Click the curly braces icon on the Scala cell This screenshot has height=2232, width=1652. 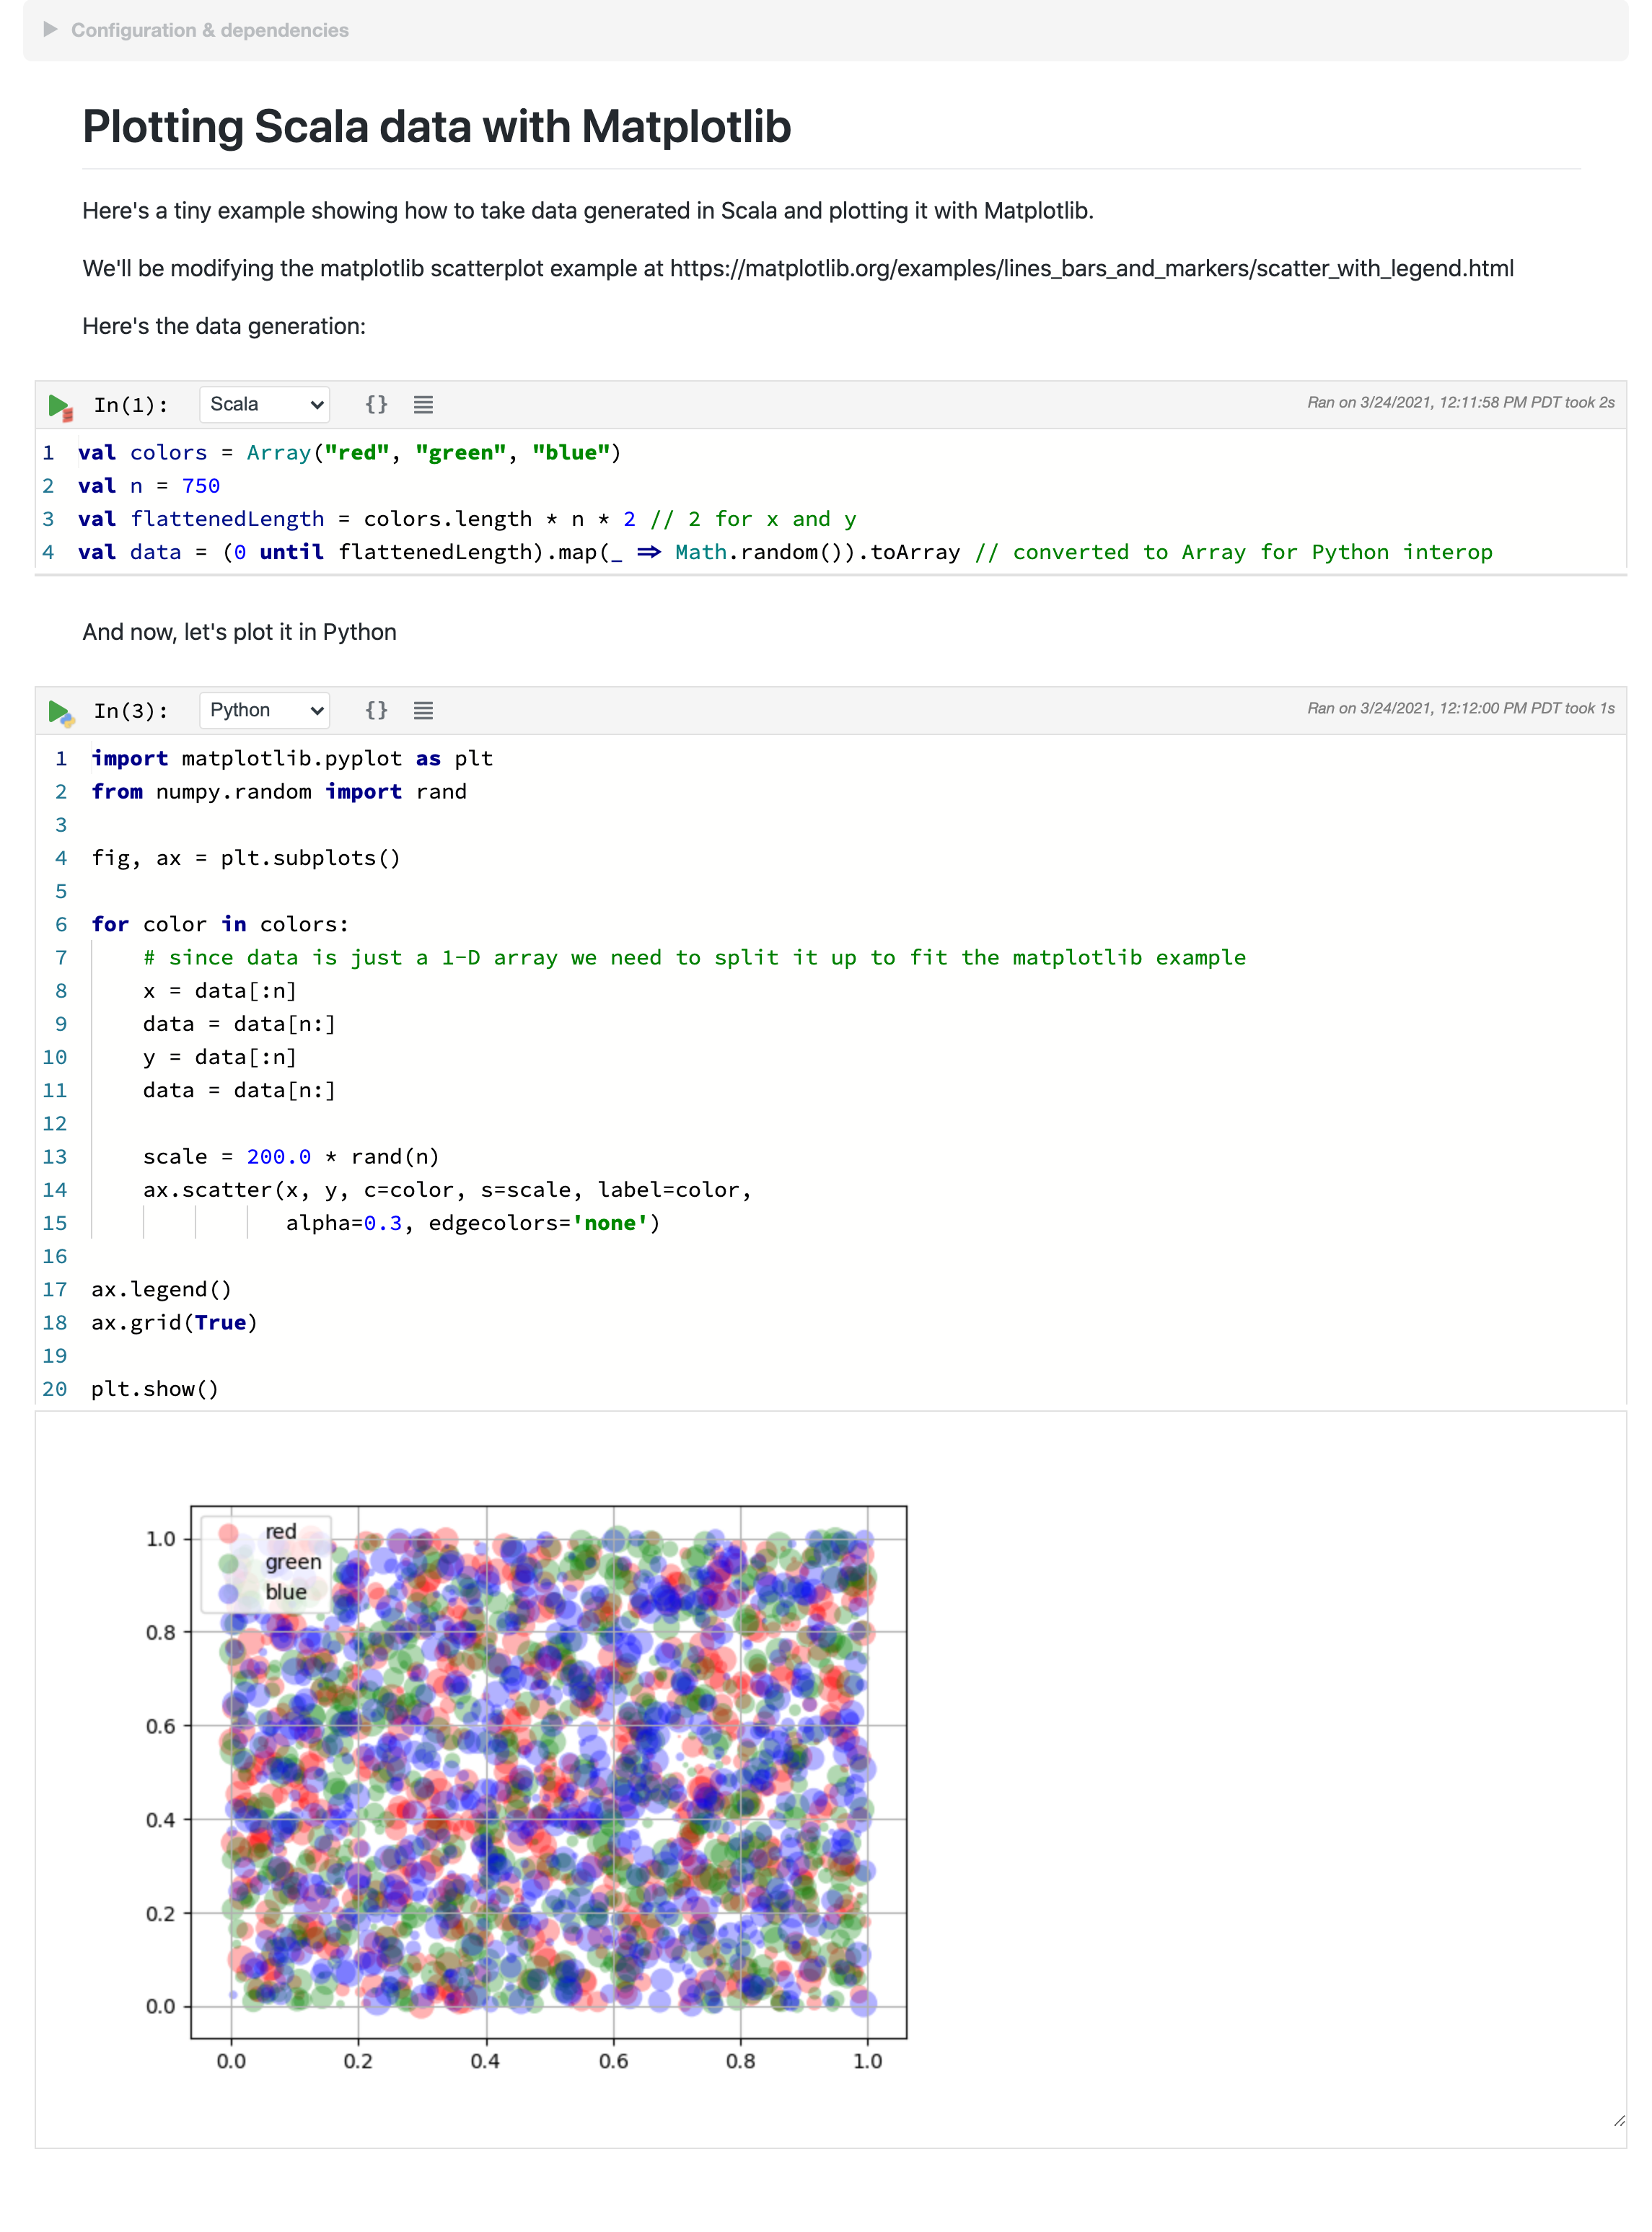377,404
